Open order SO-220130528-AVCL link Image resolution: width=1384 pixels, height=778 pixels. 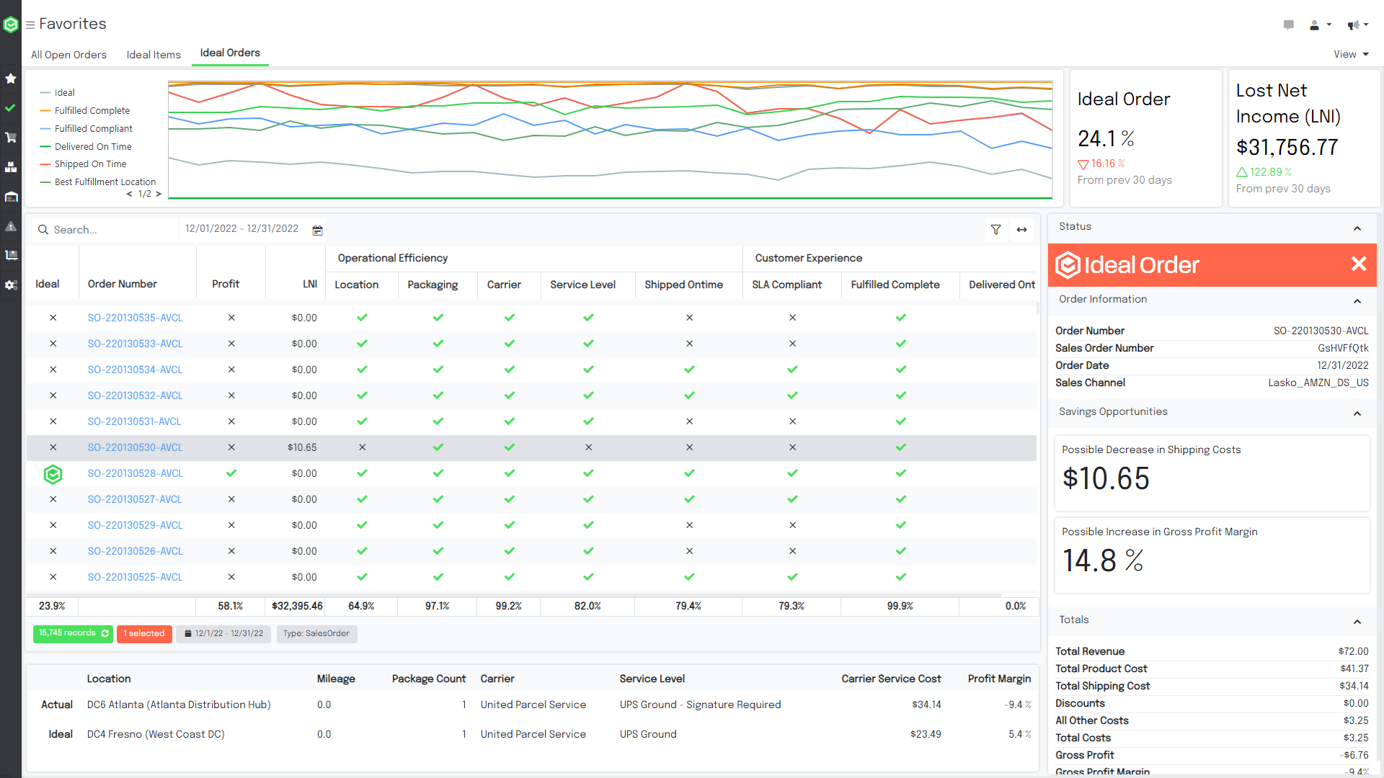click(135, 473)
